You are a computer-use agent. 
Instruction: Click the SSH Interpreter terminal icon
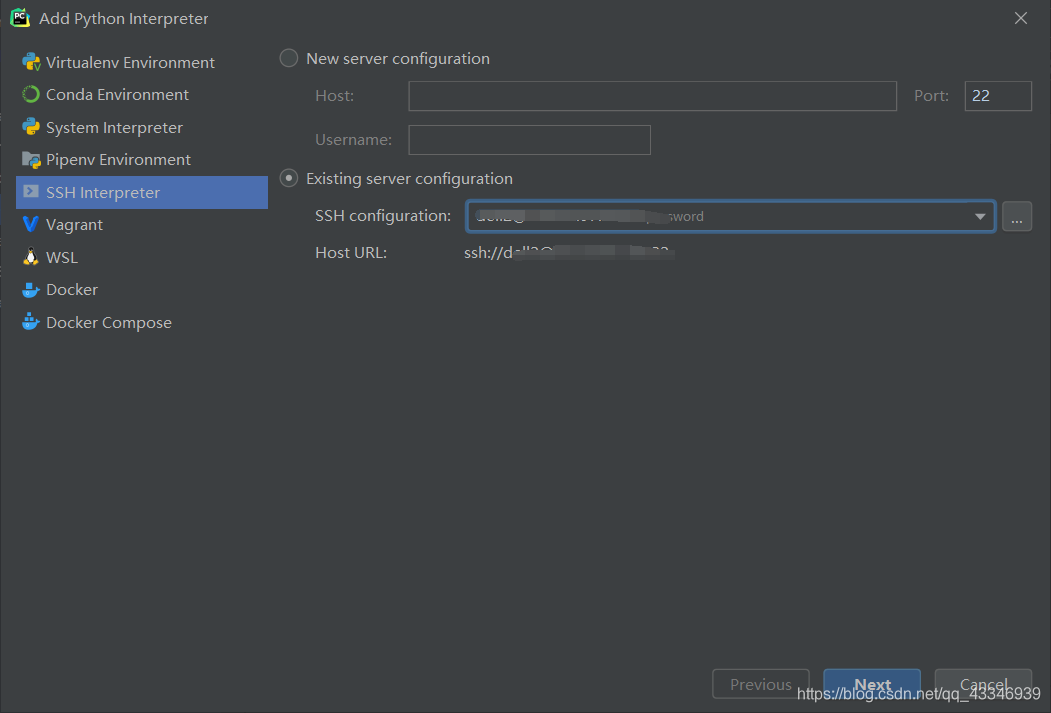[x=31, y=192]
